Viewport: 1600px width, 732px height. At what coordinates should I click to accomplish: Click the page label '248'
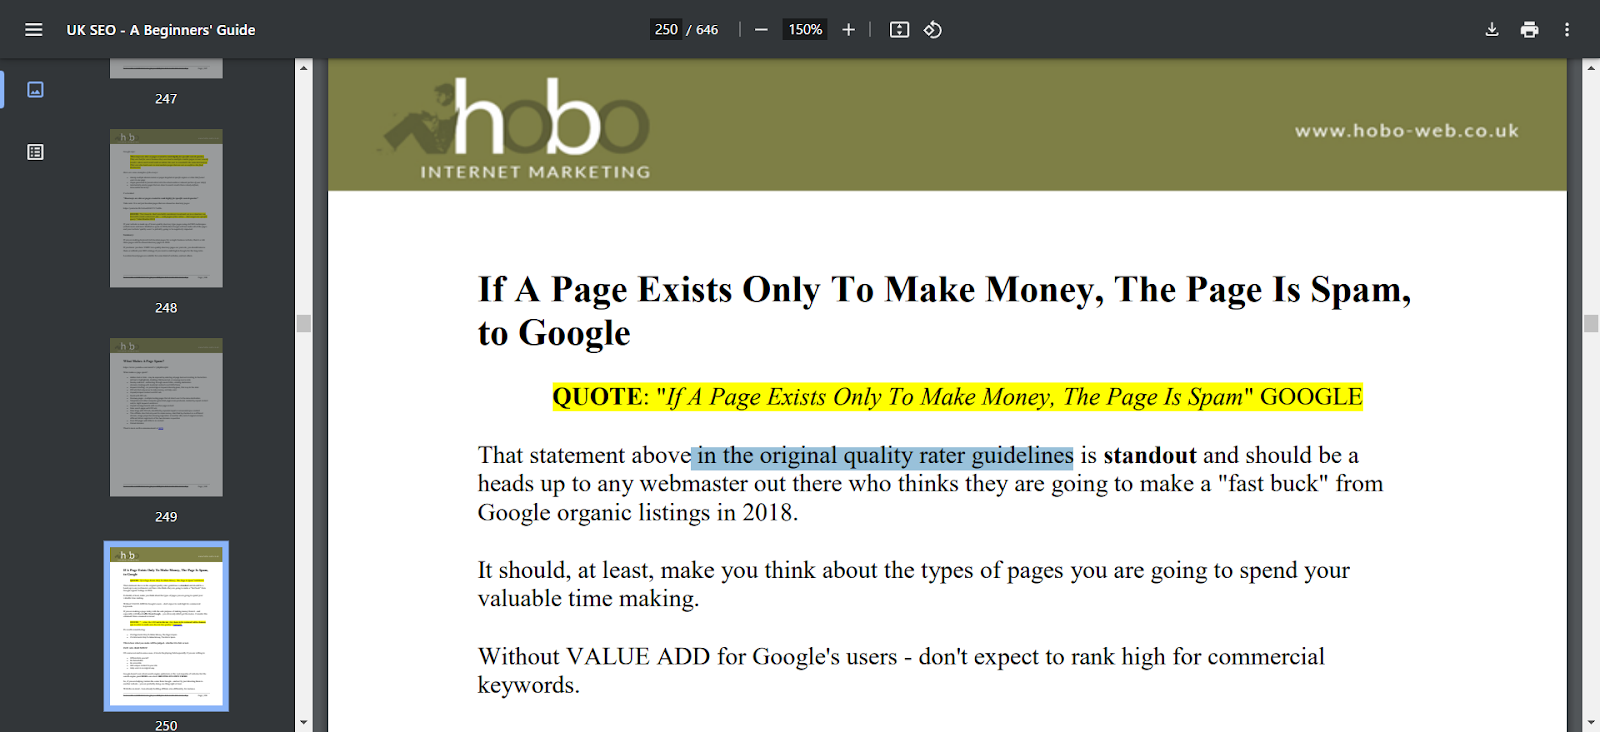click(x=166, y=308)
